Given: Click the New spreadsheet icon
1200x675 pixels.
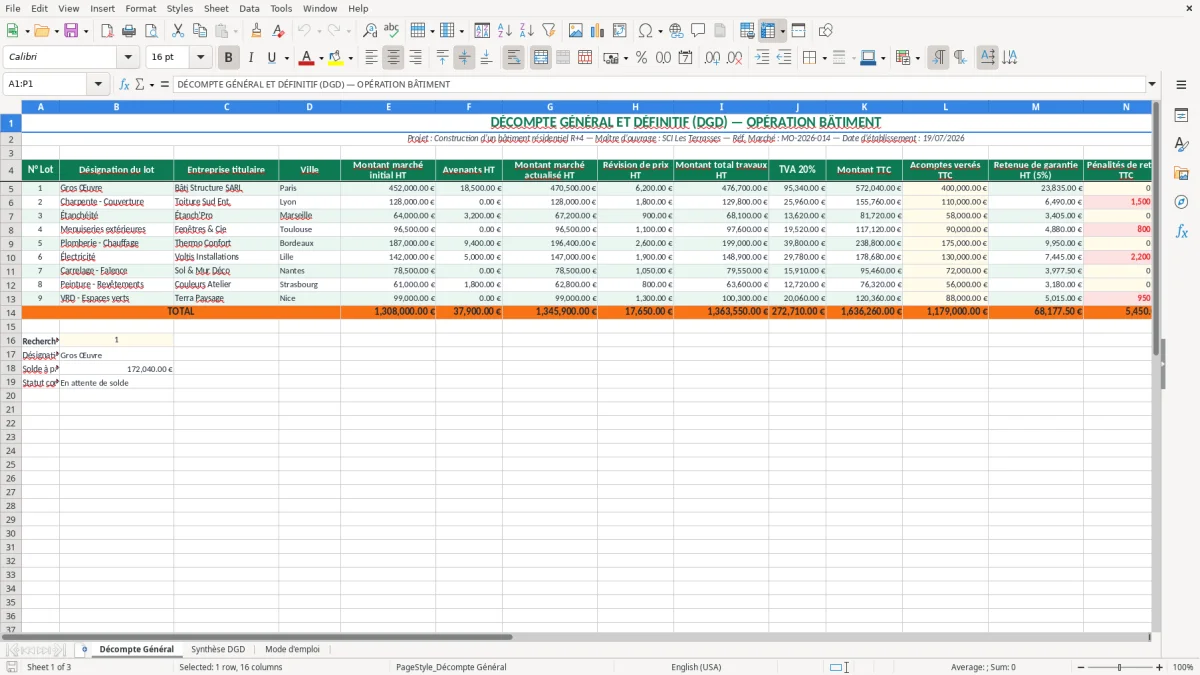Looking at the screenshot, I should 12,31.
